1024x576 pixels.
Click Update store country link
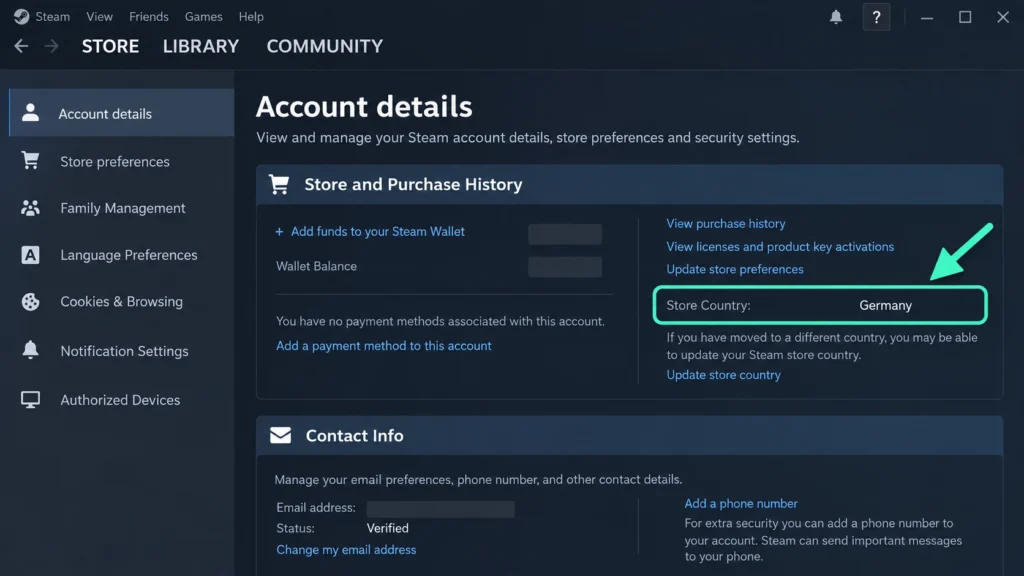pos(723,375)
